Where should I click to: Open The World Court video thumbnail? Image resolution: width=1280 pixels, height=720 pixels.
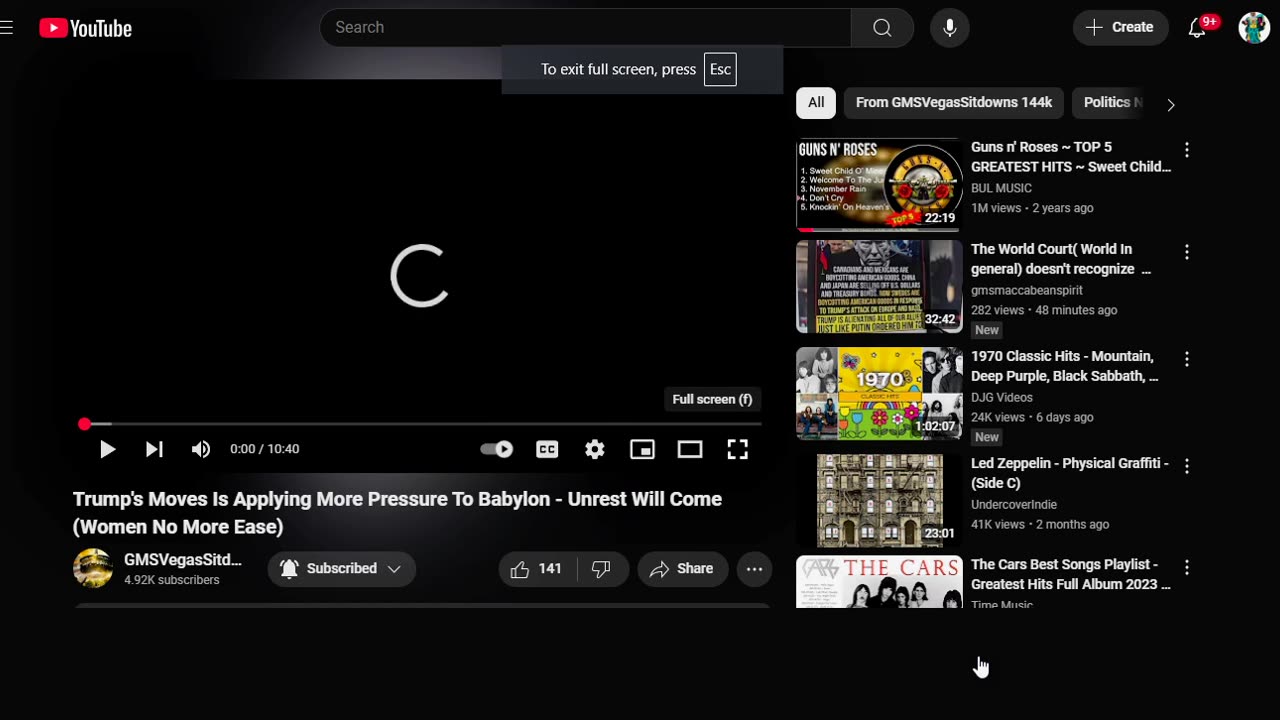pos(879,287)
